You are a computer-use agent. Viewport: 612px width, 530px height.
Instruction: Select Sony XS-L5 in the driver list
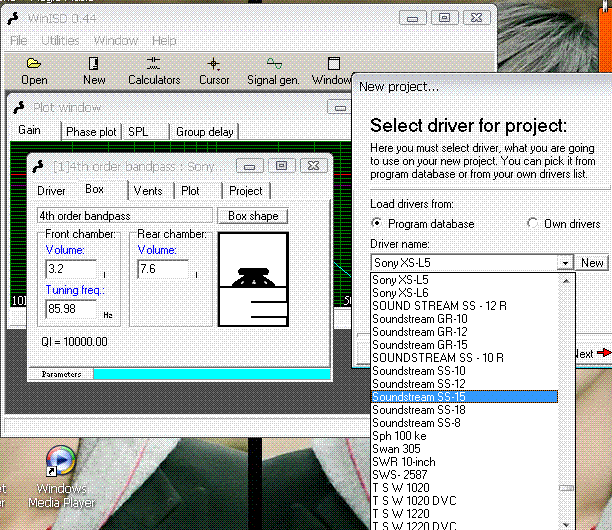click(464, 280)
